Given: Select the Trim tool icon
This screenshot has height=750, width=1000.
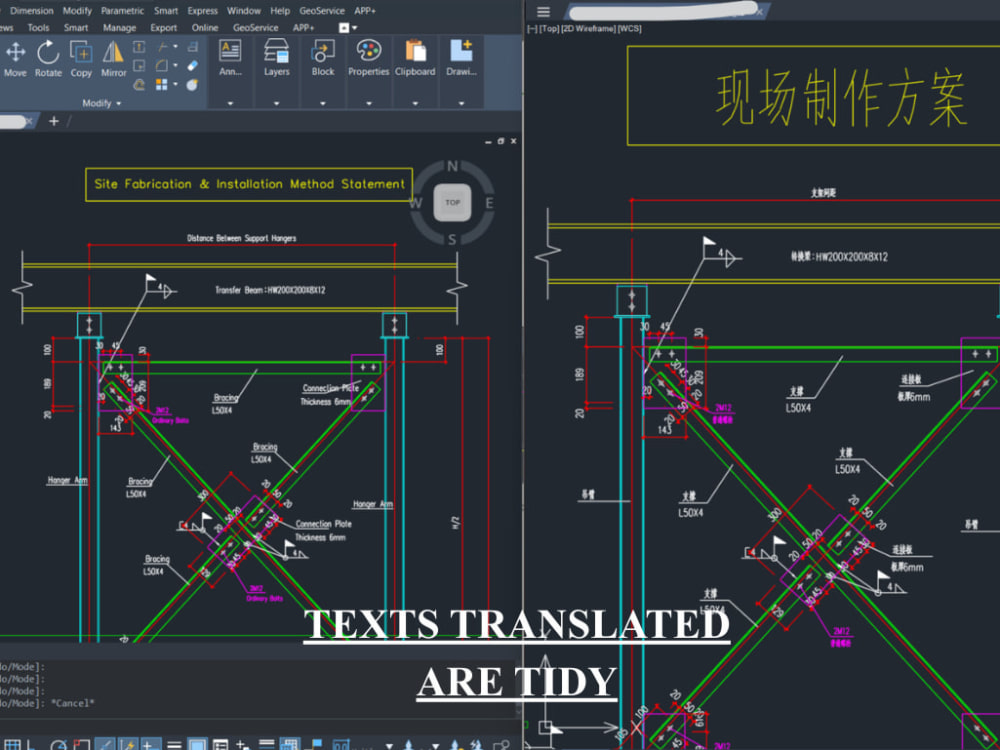Looking at the screenshot, I should [162, 47].
